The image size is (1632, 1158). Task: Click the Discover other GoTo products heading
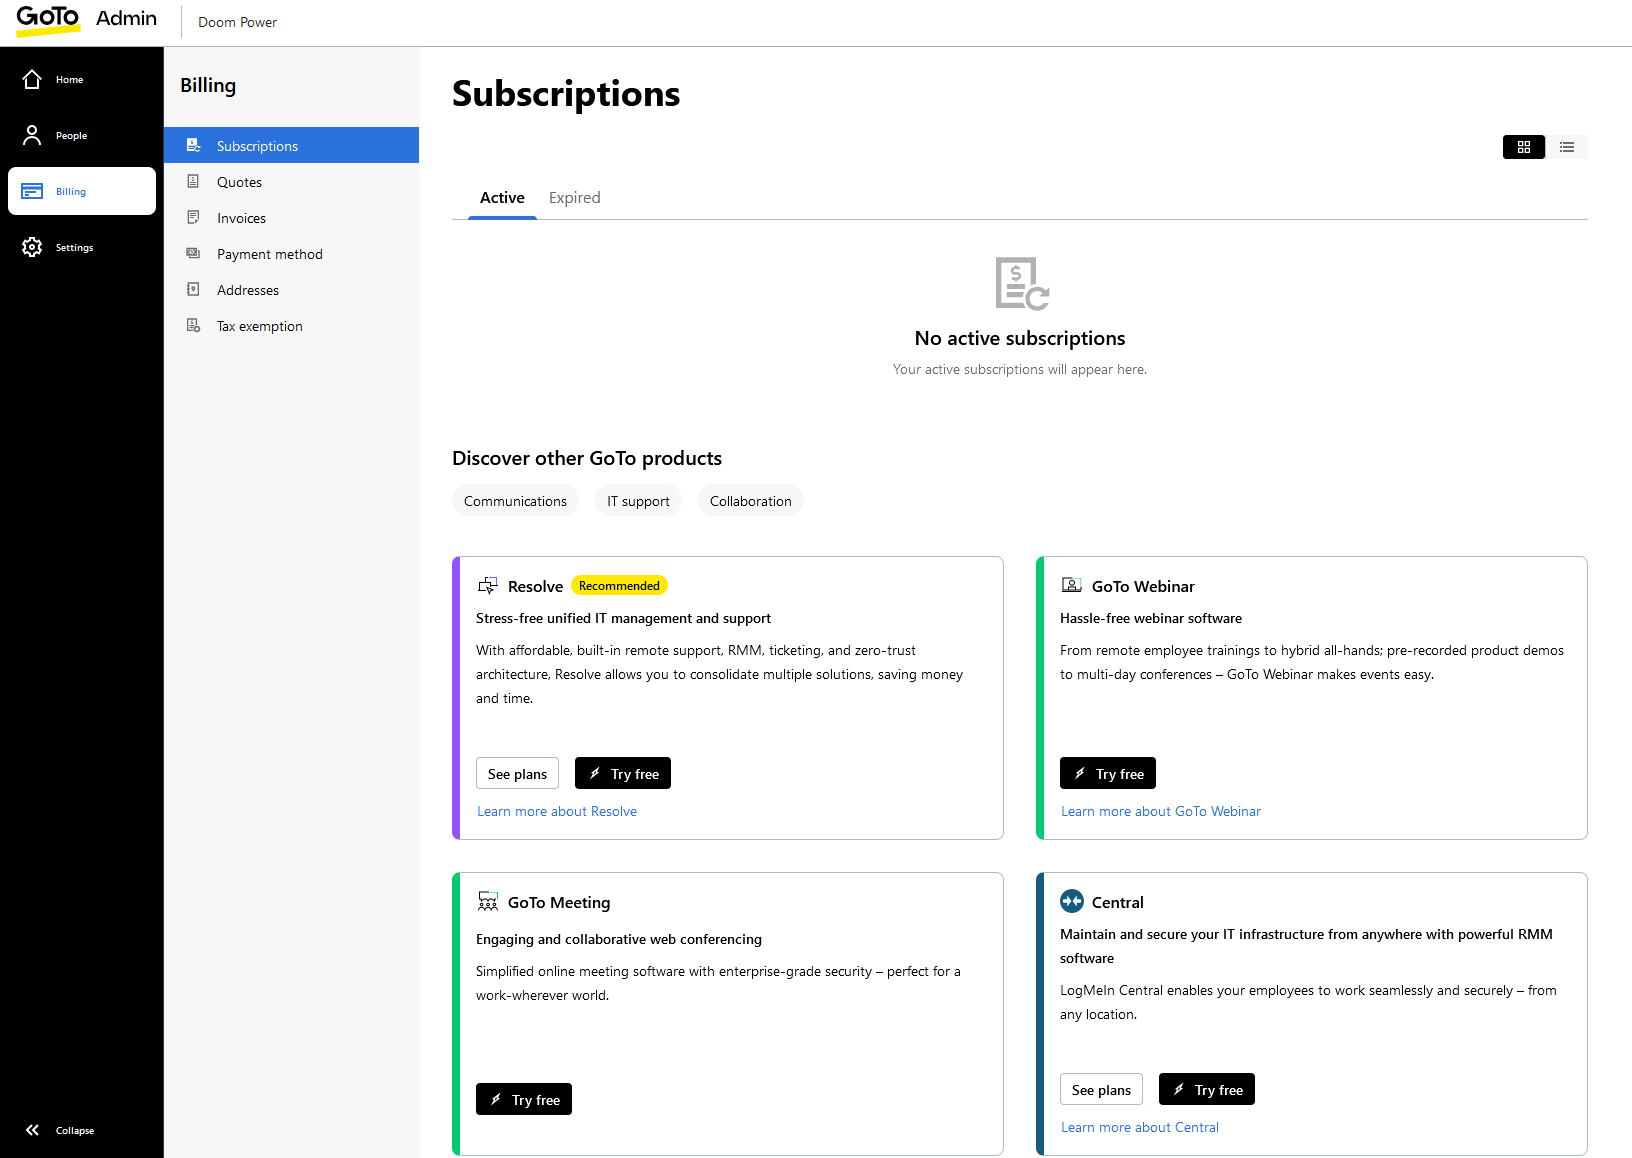click(x=587, y=458)
